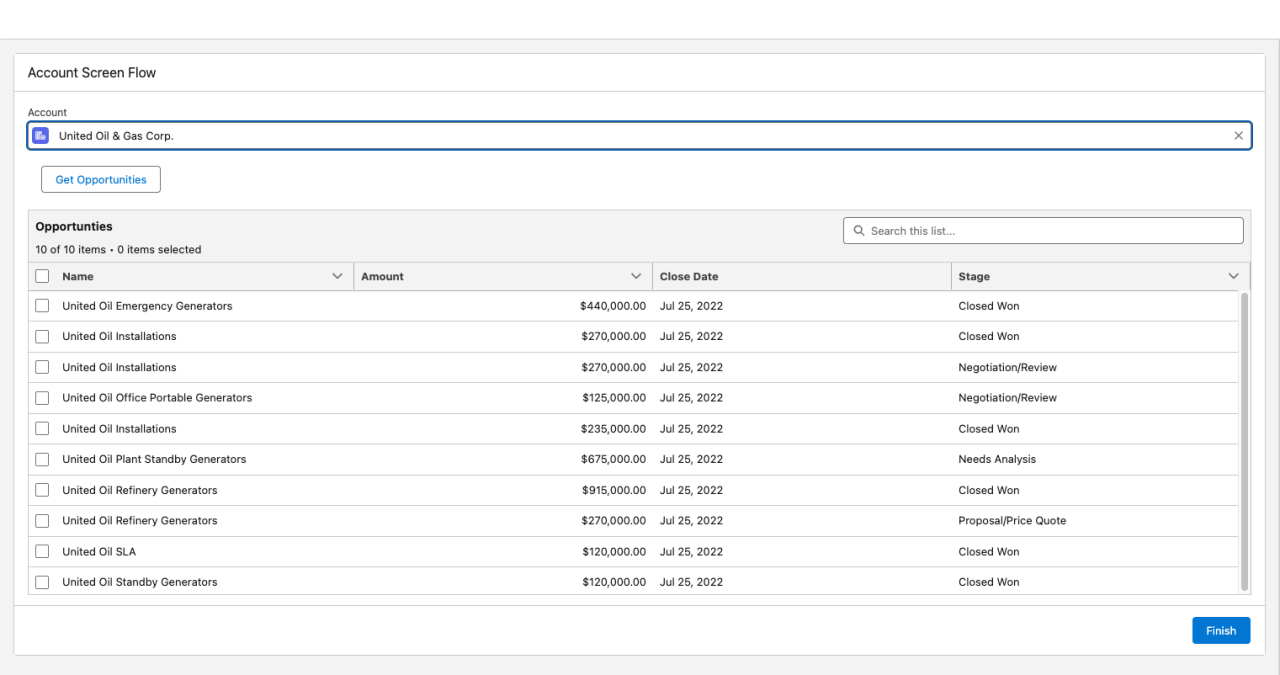Screen dimensions: 1280x675
Task: Click the $915,000.00 amount cell
Action: pyautogui.click(x=614, y=490)
